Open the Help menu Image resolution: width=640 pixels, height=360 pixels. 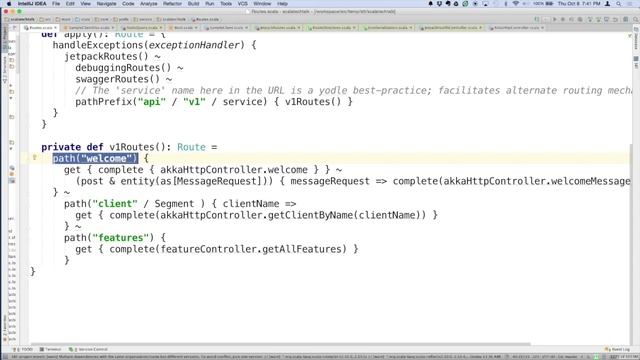click(x=282, y=4)
